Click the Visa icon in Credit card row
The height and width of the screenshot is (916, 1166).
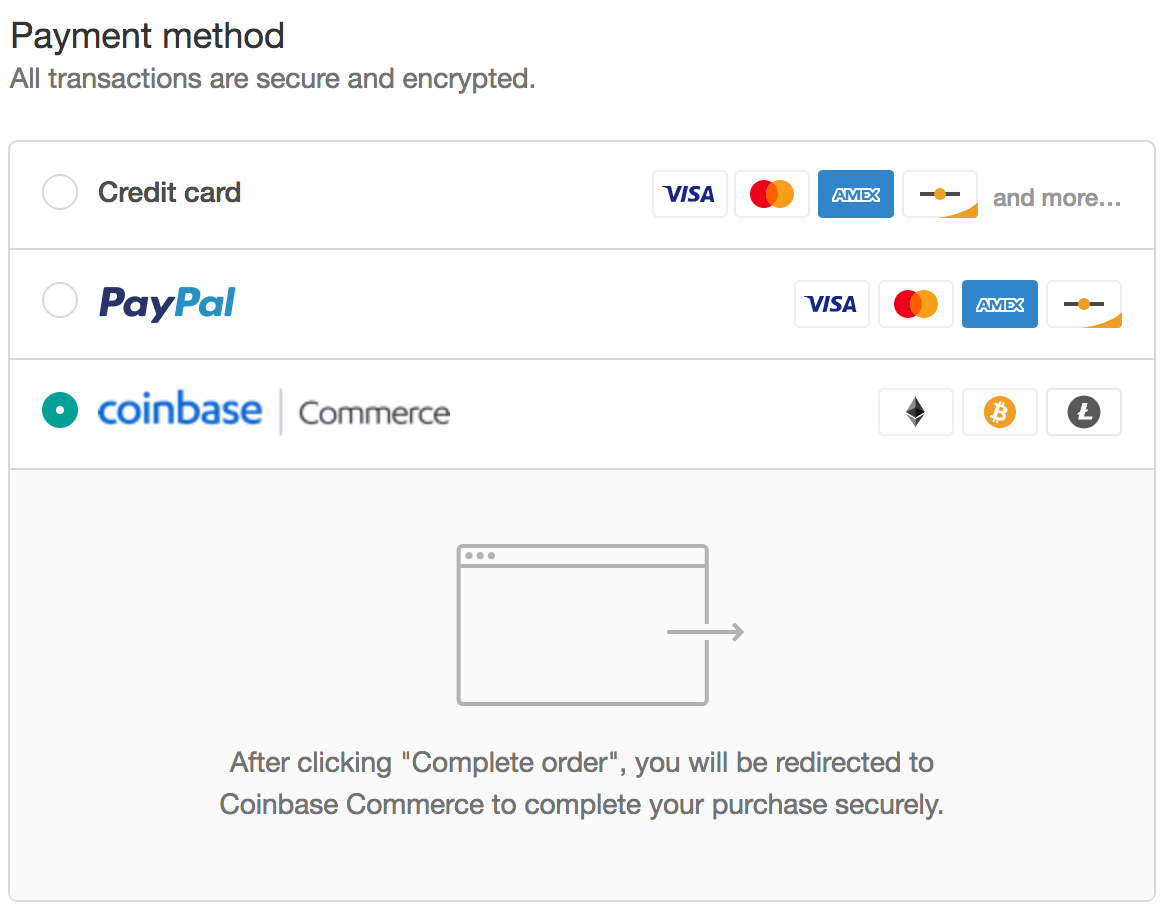[x=689, y=194]
